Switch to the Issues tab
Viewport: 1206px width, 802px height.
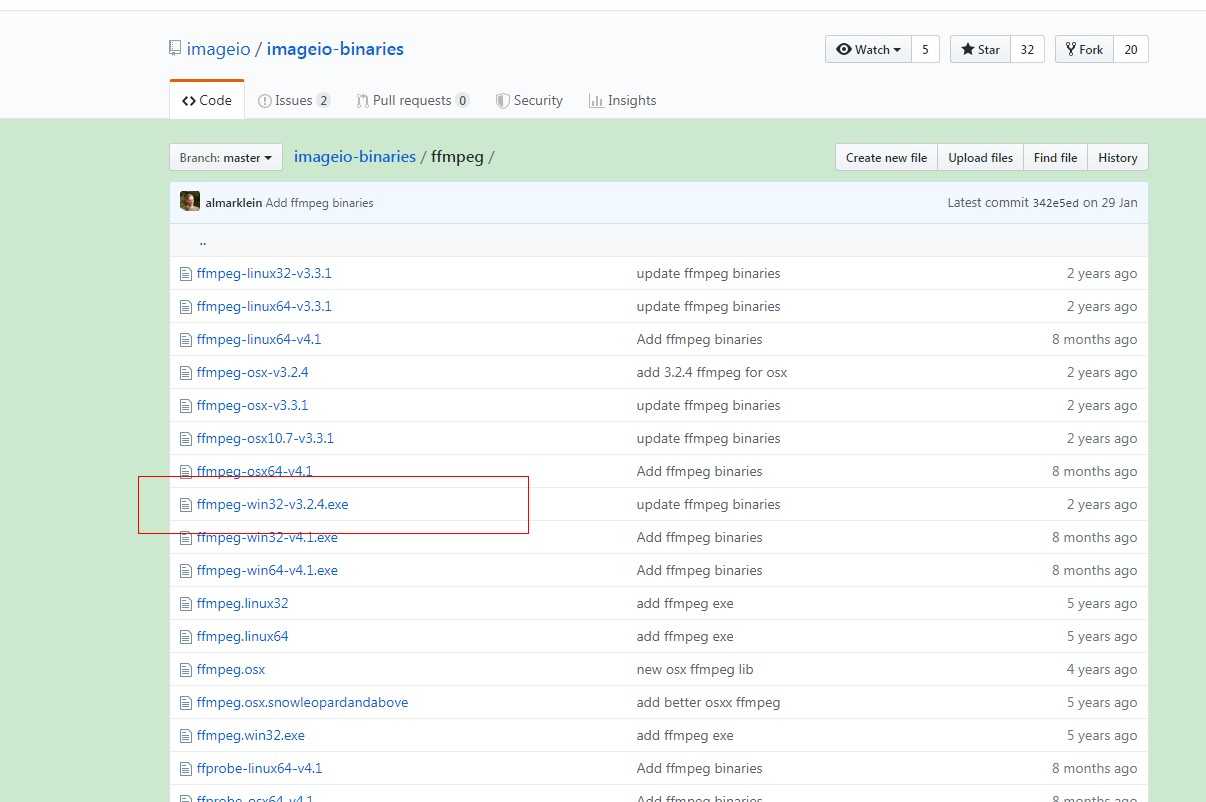294,100
